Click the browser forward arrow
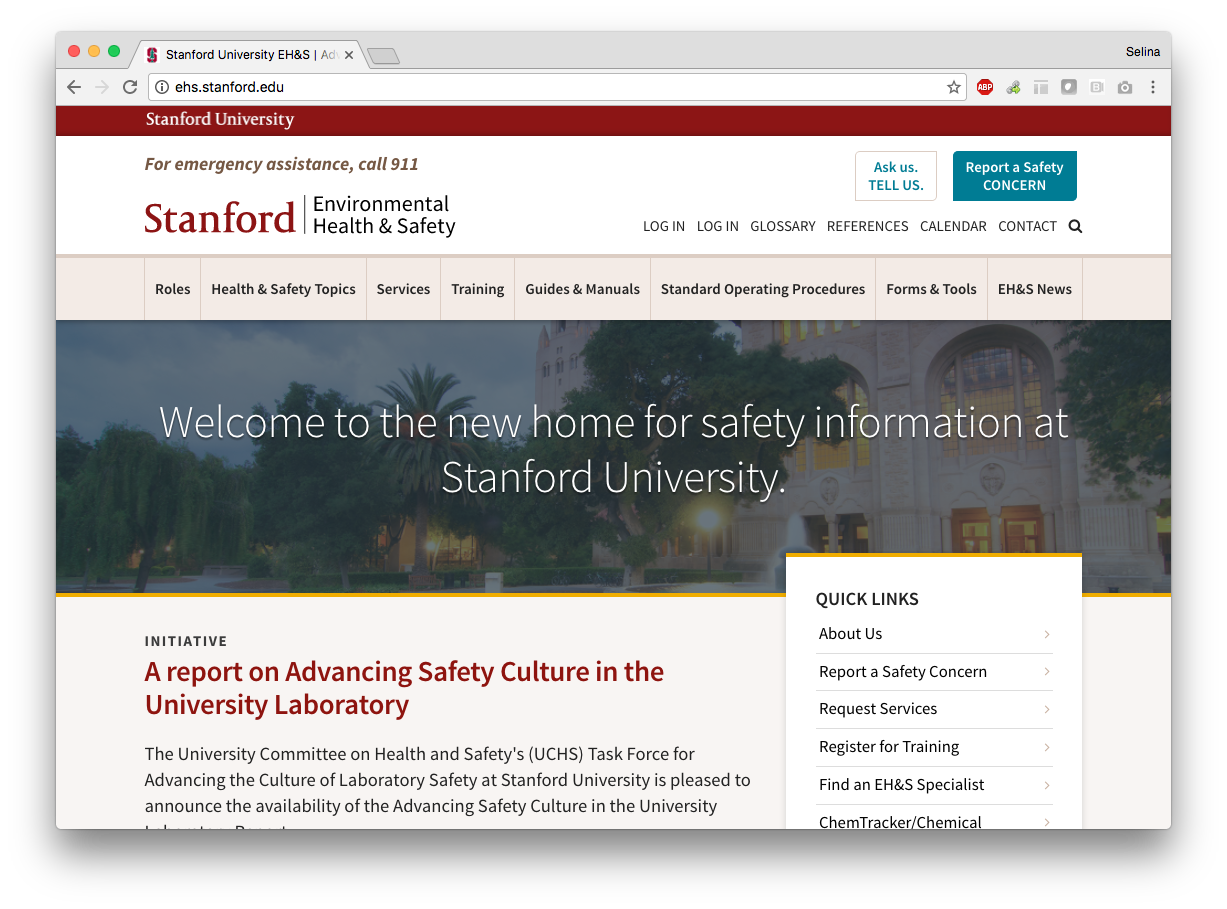This screenshot has height=909, width=1227. pyautogui.click(x=102, y=87)
